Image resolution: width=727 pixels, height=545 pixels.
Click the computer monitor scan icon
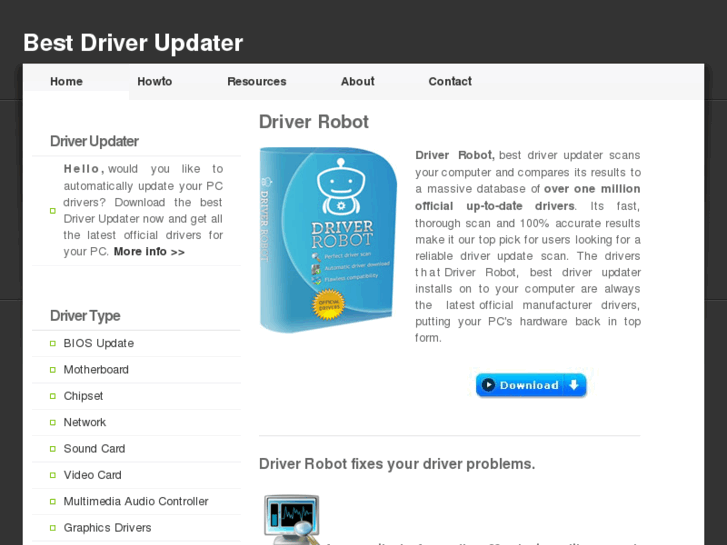[x=292, y=519]
